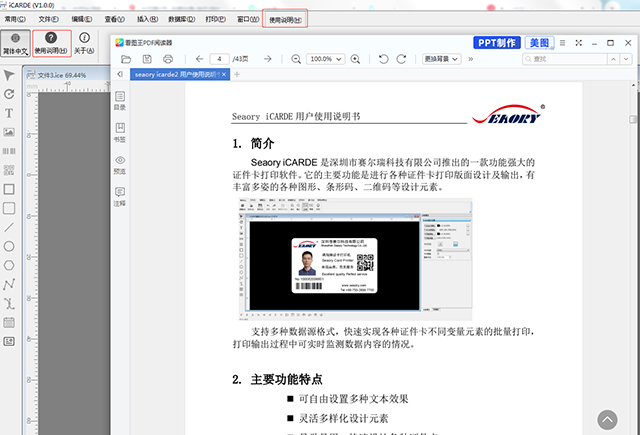The image size is (640, 435).
Task: Click the 美图 button
Action: (x=539, y=43)
